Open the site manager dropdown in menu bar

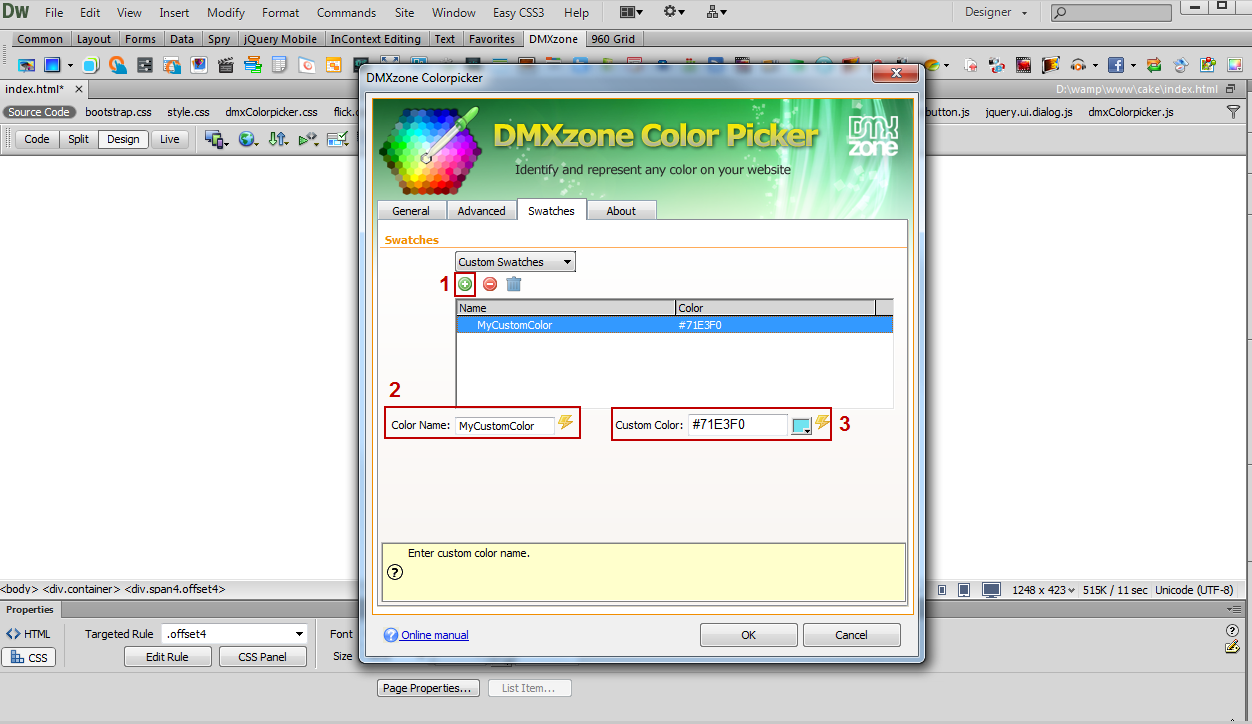pyautogui.click(x=717, y=12)
